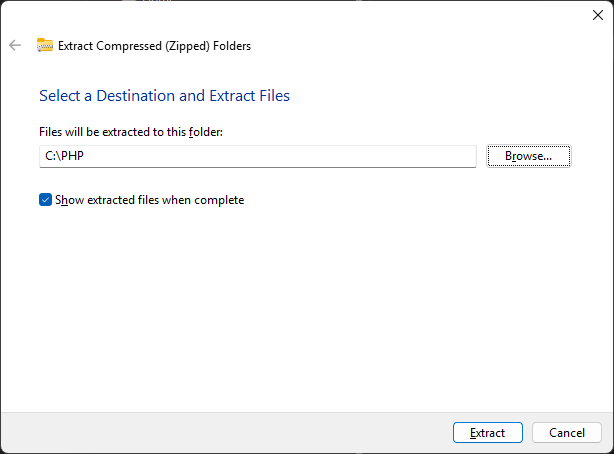This screenshot has height=454, width=614.
Task: Click the zipped folder icon in title
Action: click(45, 45)
